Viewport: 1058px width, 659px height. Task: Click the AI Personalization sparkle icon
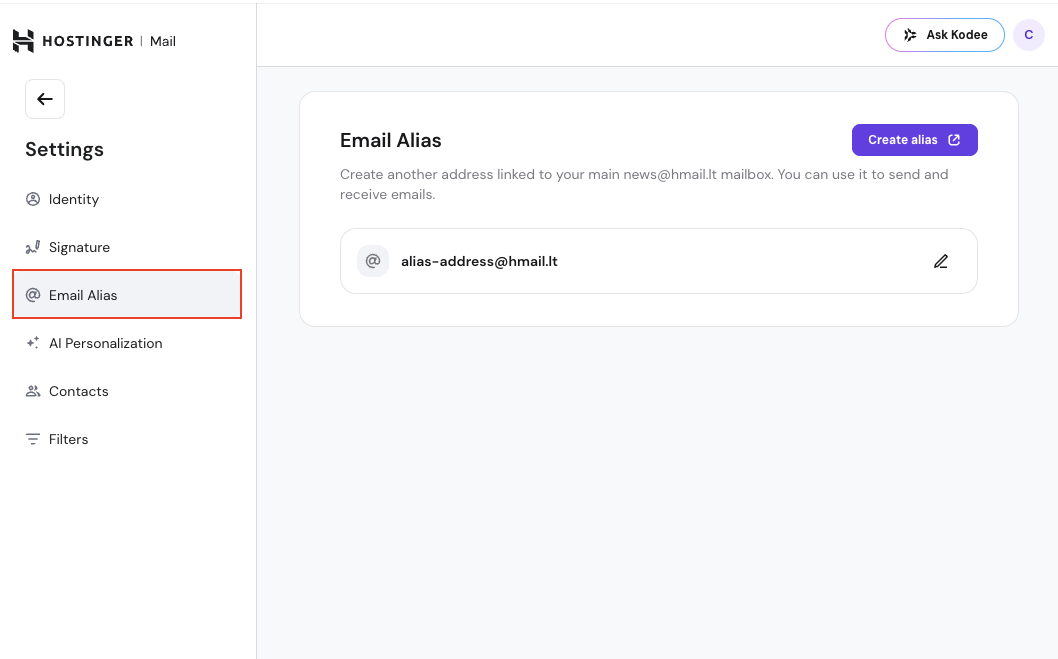pyautogui.click(x=33, y=343)
